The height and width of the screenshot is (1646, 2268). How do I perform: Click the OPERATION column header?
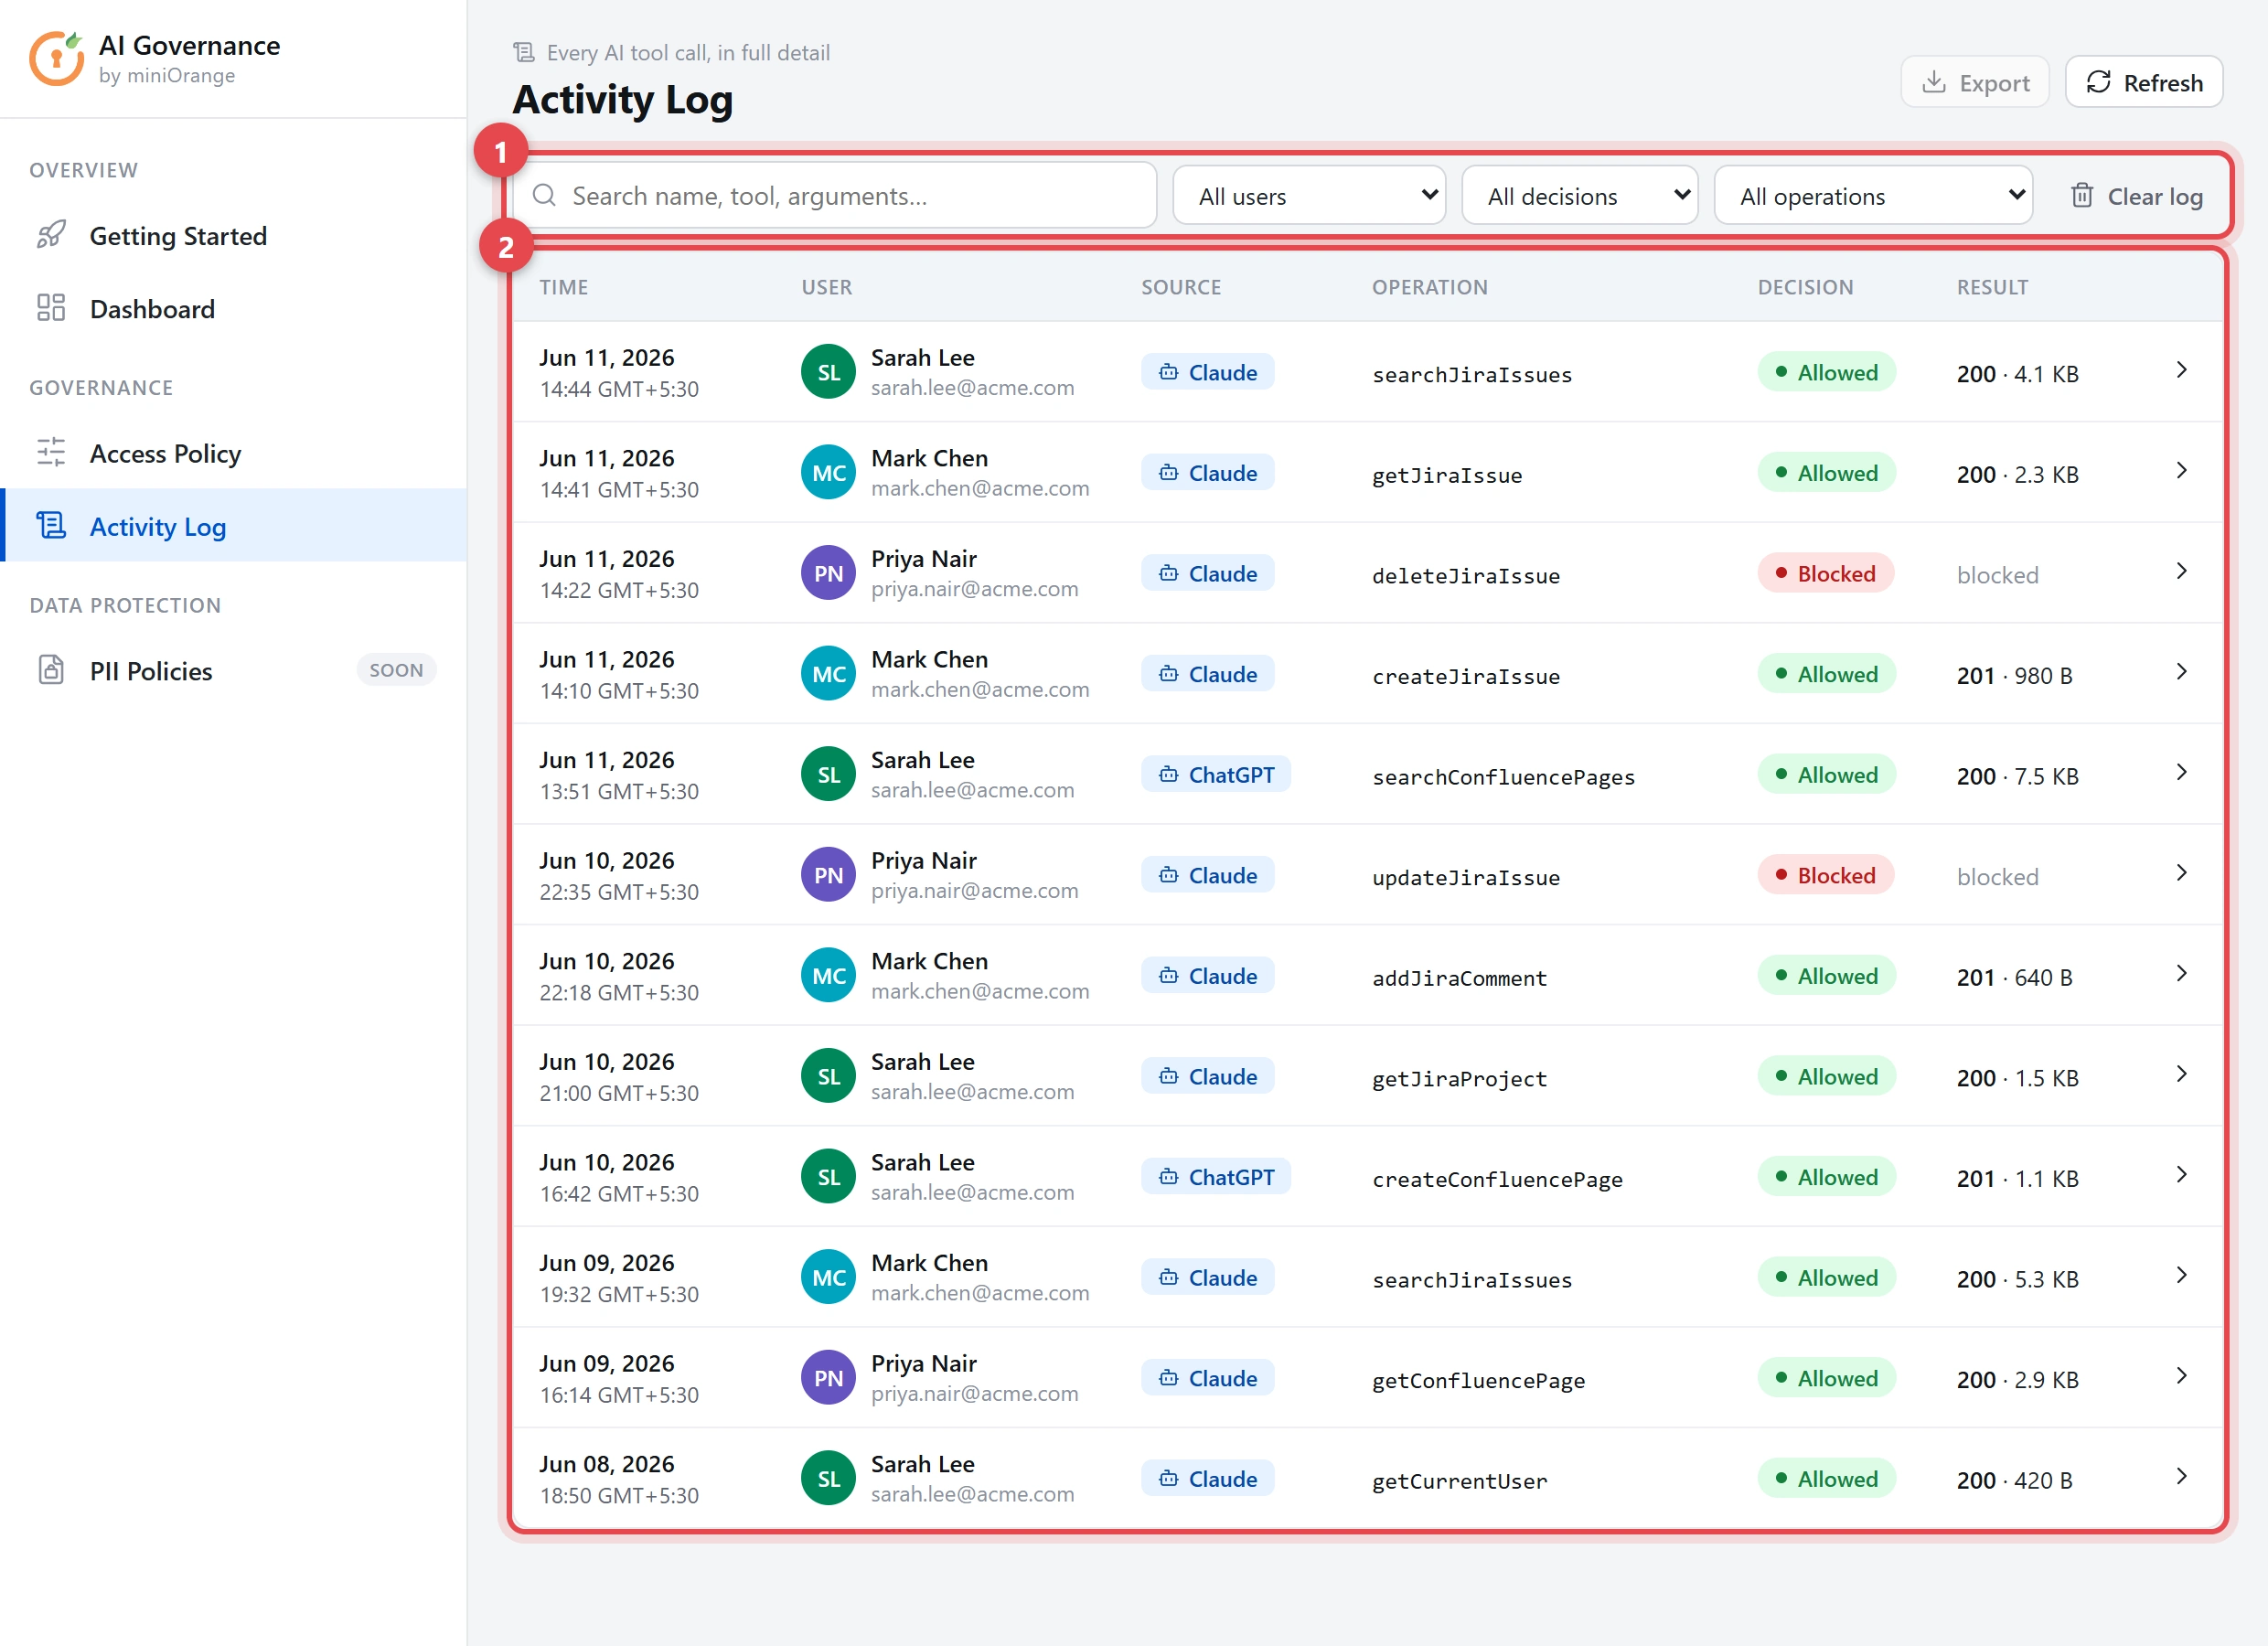click(1430, 287)
